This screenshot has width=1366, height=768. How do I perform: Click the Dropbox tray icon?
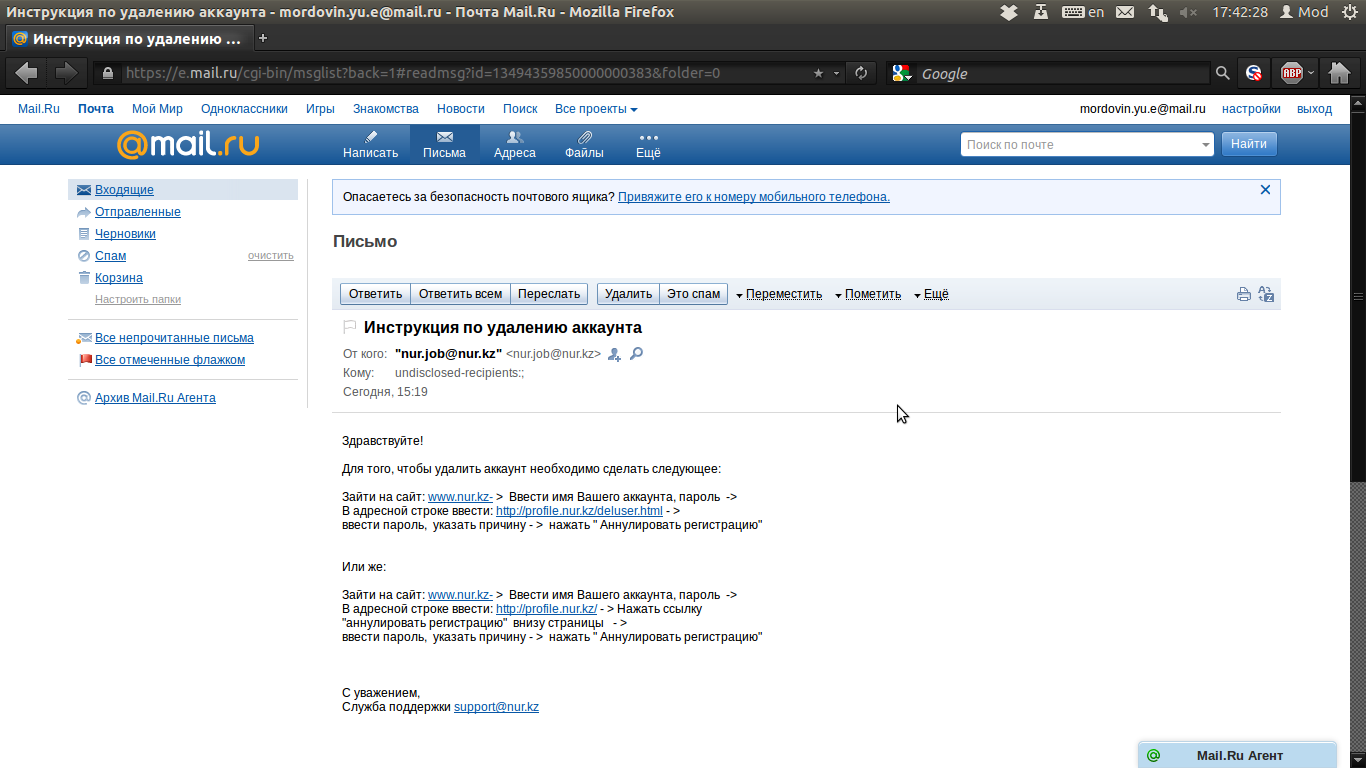click(x=1009, y=12)
